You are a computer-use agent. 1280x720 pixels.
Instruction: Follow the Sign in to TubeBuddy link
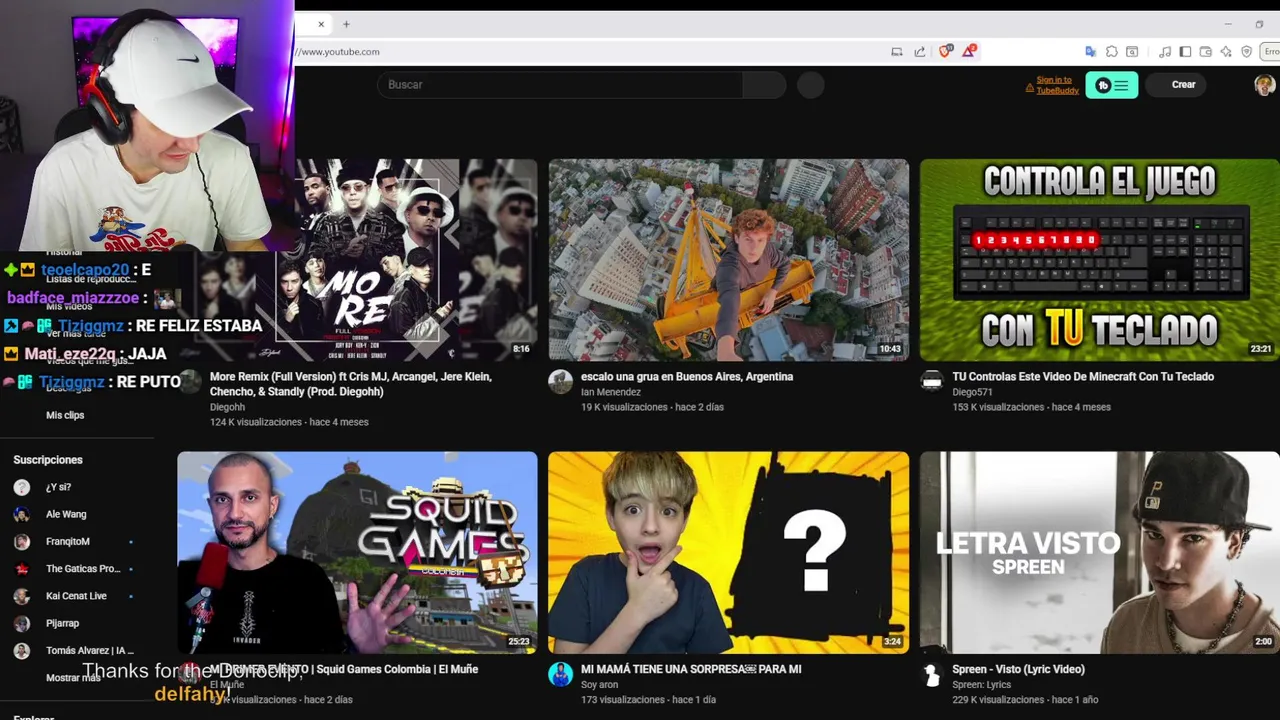click(x=1056, y=85)
